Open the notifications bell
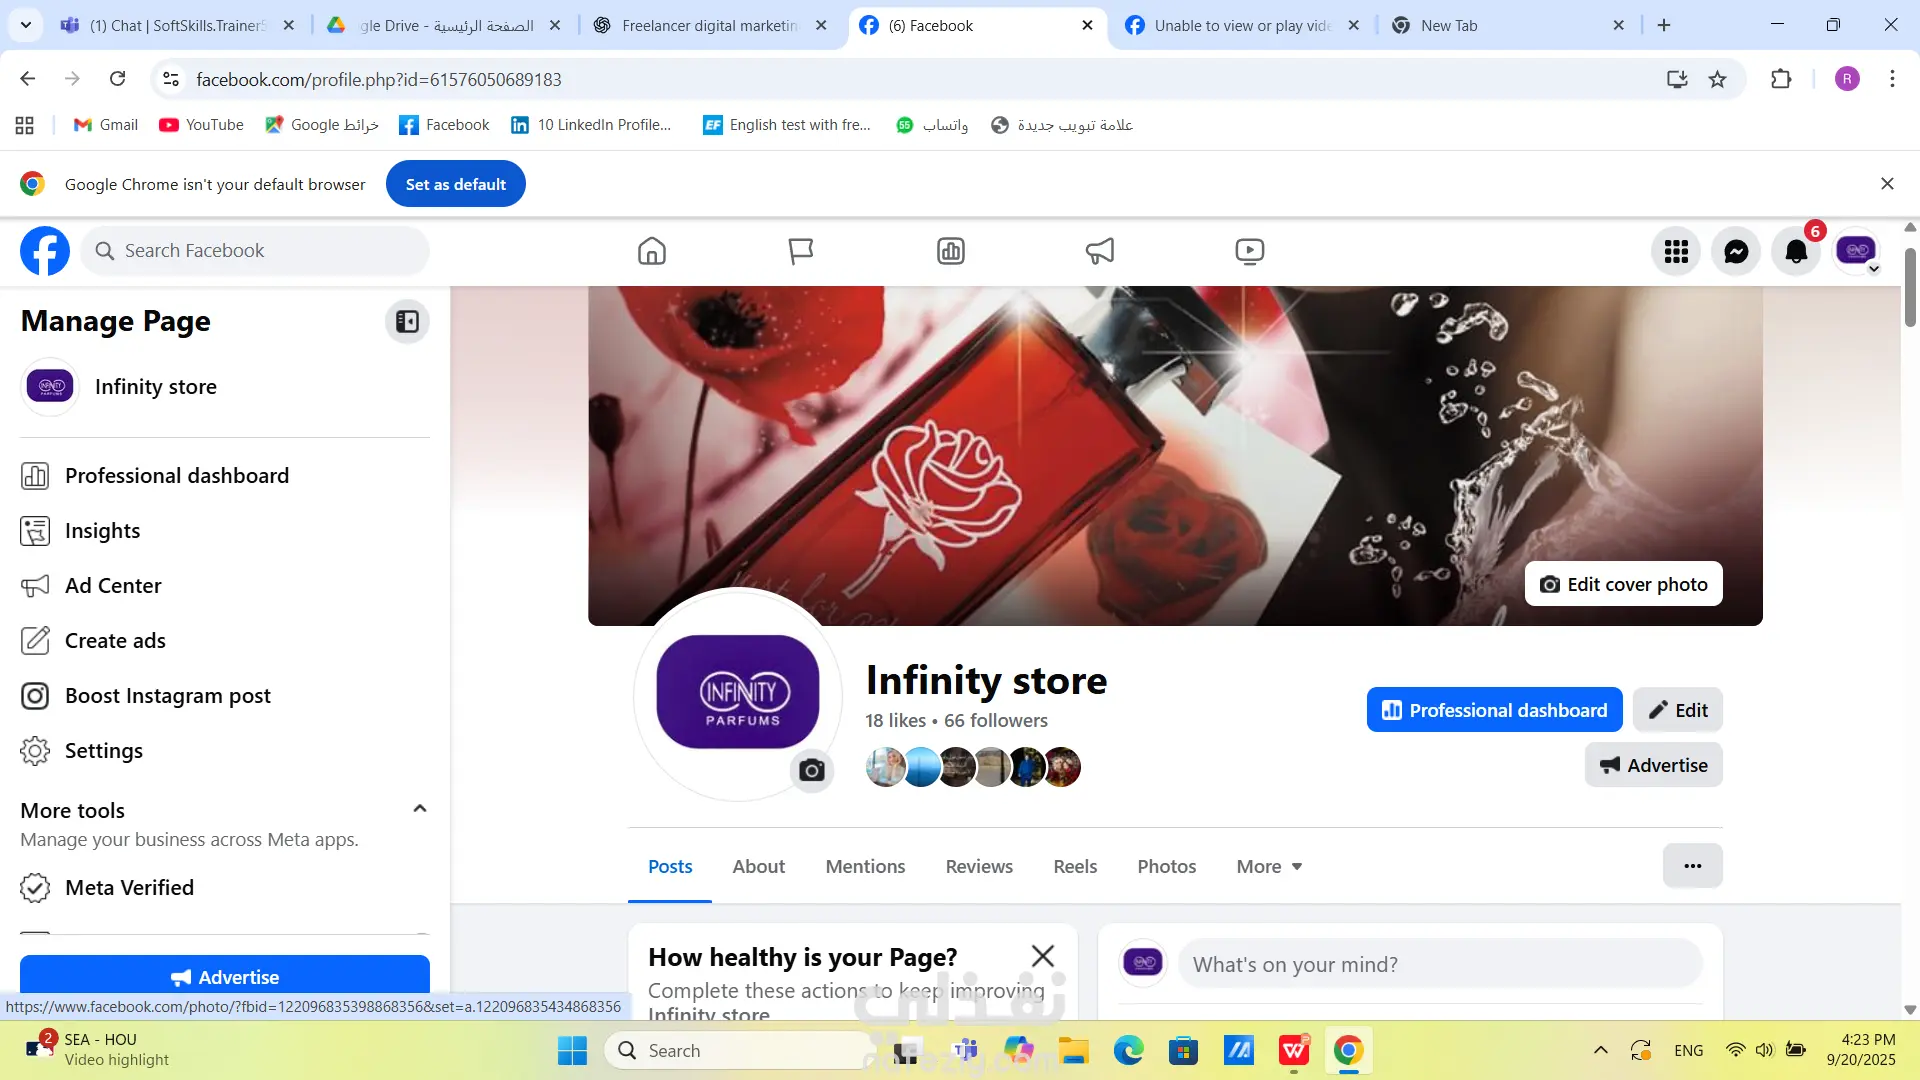The height and width of the screenshot is (1080, 1920). pos(1796,251)
